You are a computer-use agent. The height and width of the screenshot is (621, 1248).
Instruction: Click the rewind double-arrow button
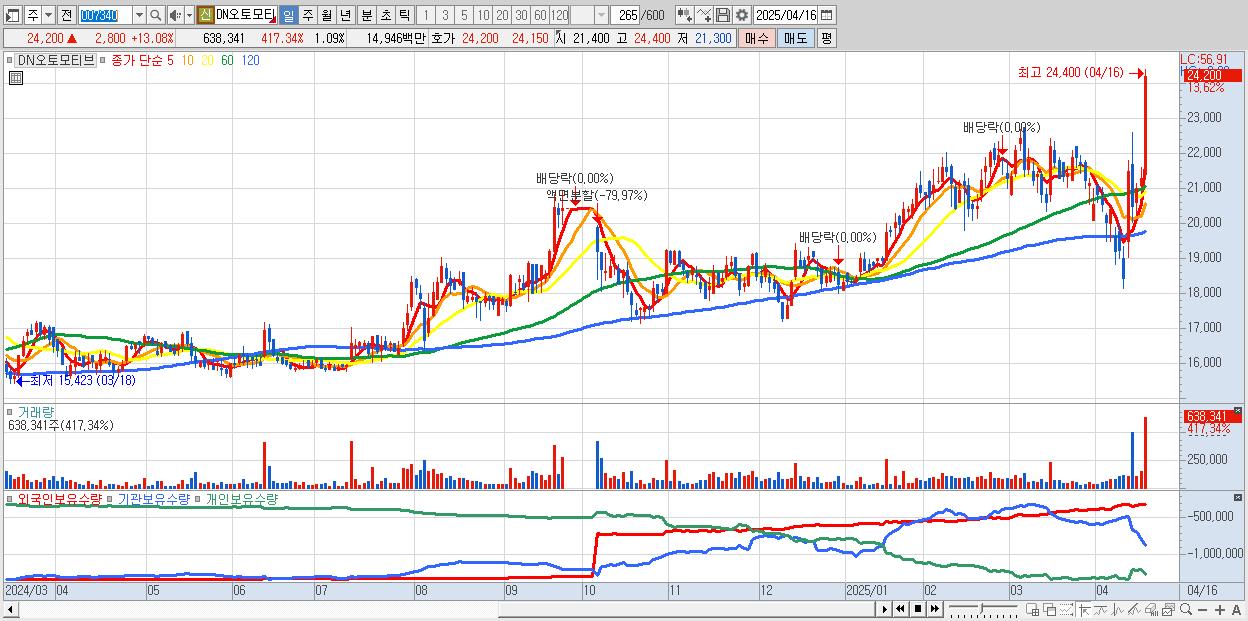[900, 609]
